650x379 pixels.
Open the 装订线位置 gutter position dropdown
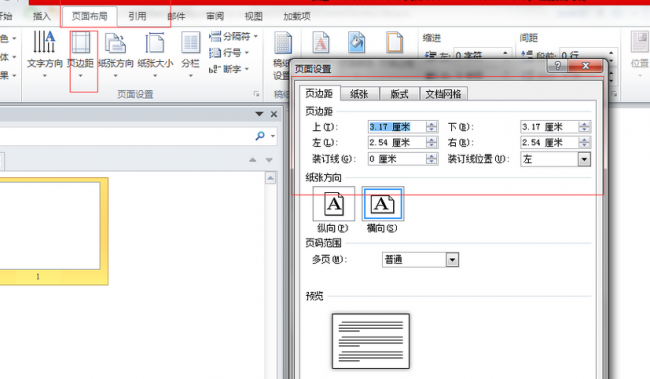[584, 159]
